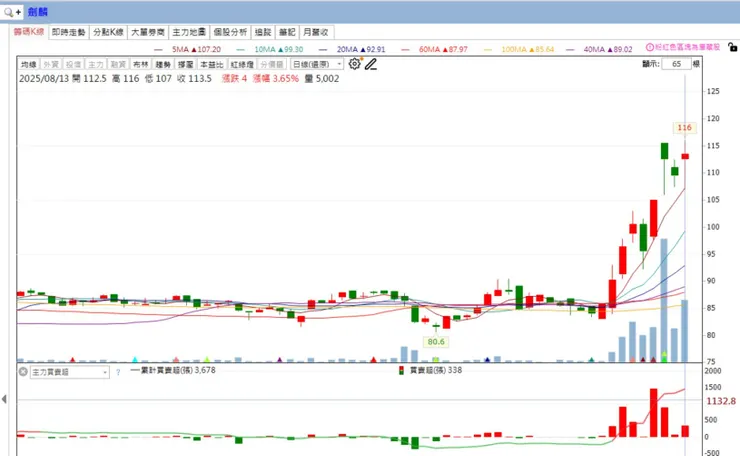
Task: Toggle the 紅綠燈 overlay button
Action: pos(242,64)
